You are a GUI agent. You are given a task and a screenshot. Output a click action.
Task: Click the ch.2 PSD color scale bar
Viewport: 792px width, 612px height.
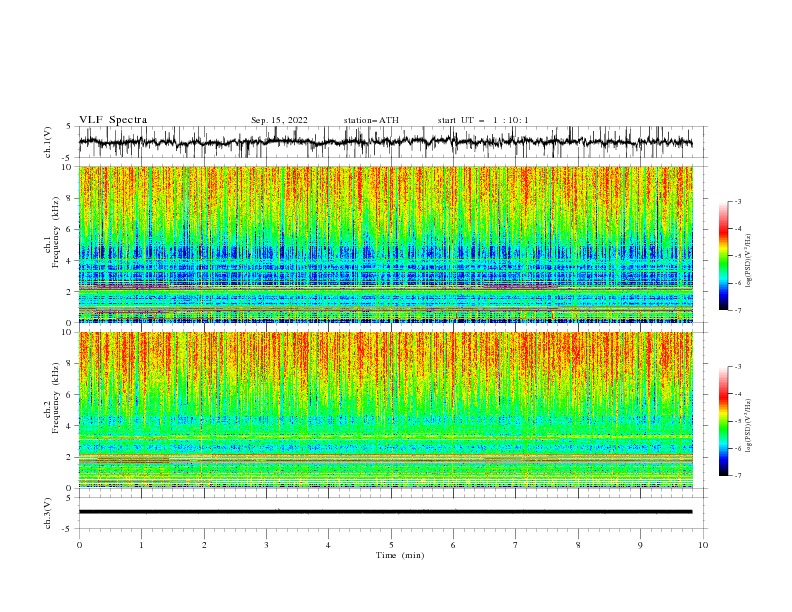click(x=723, y=421)
